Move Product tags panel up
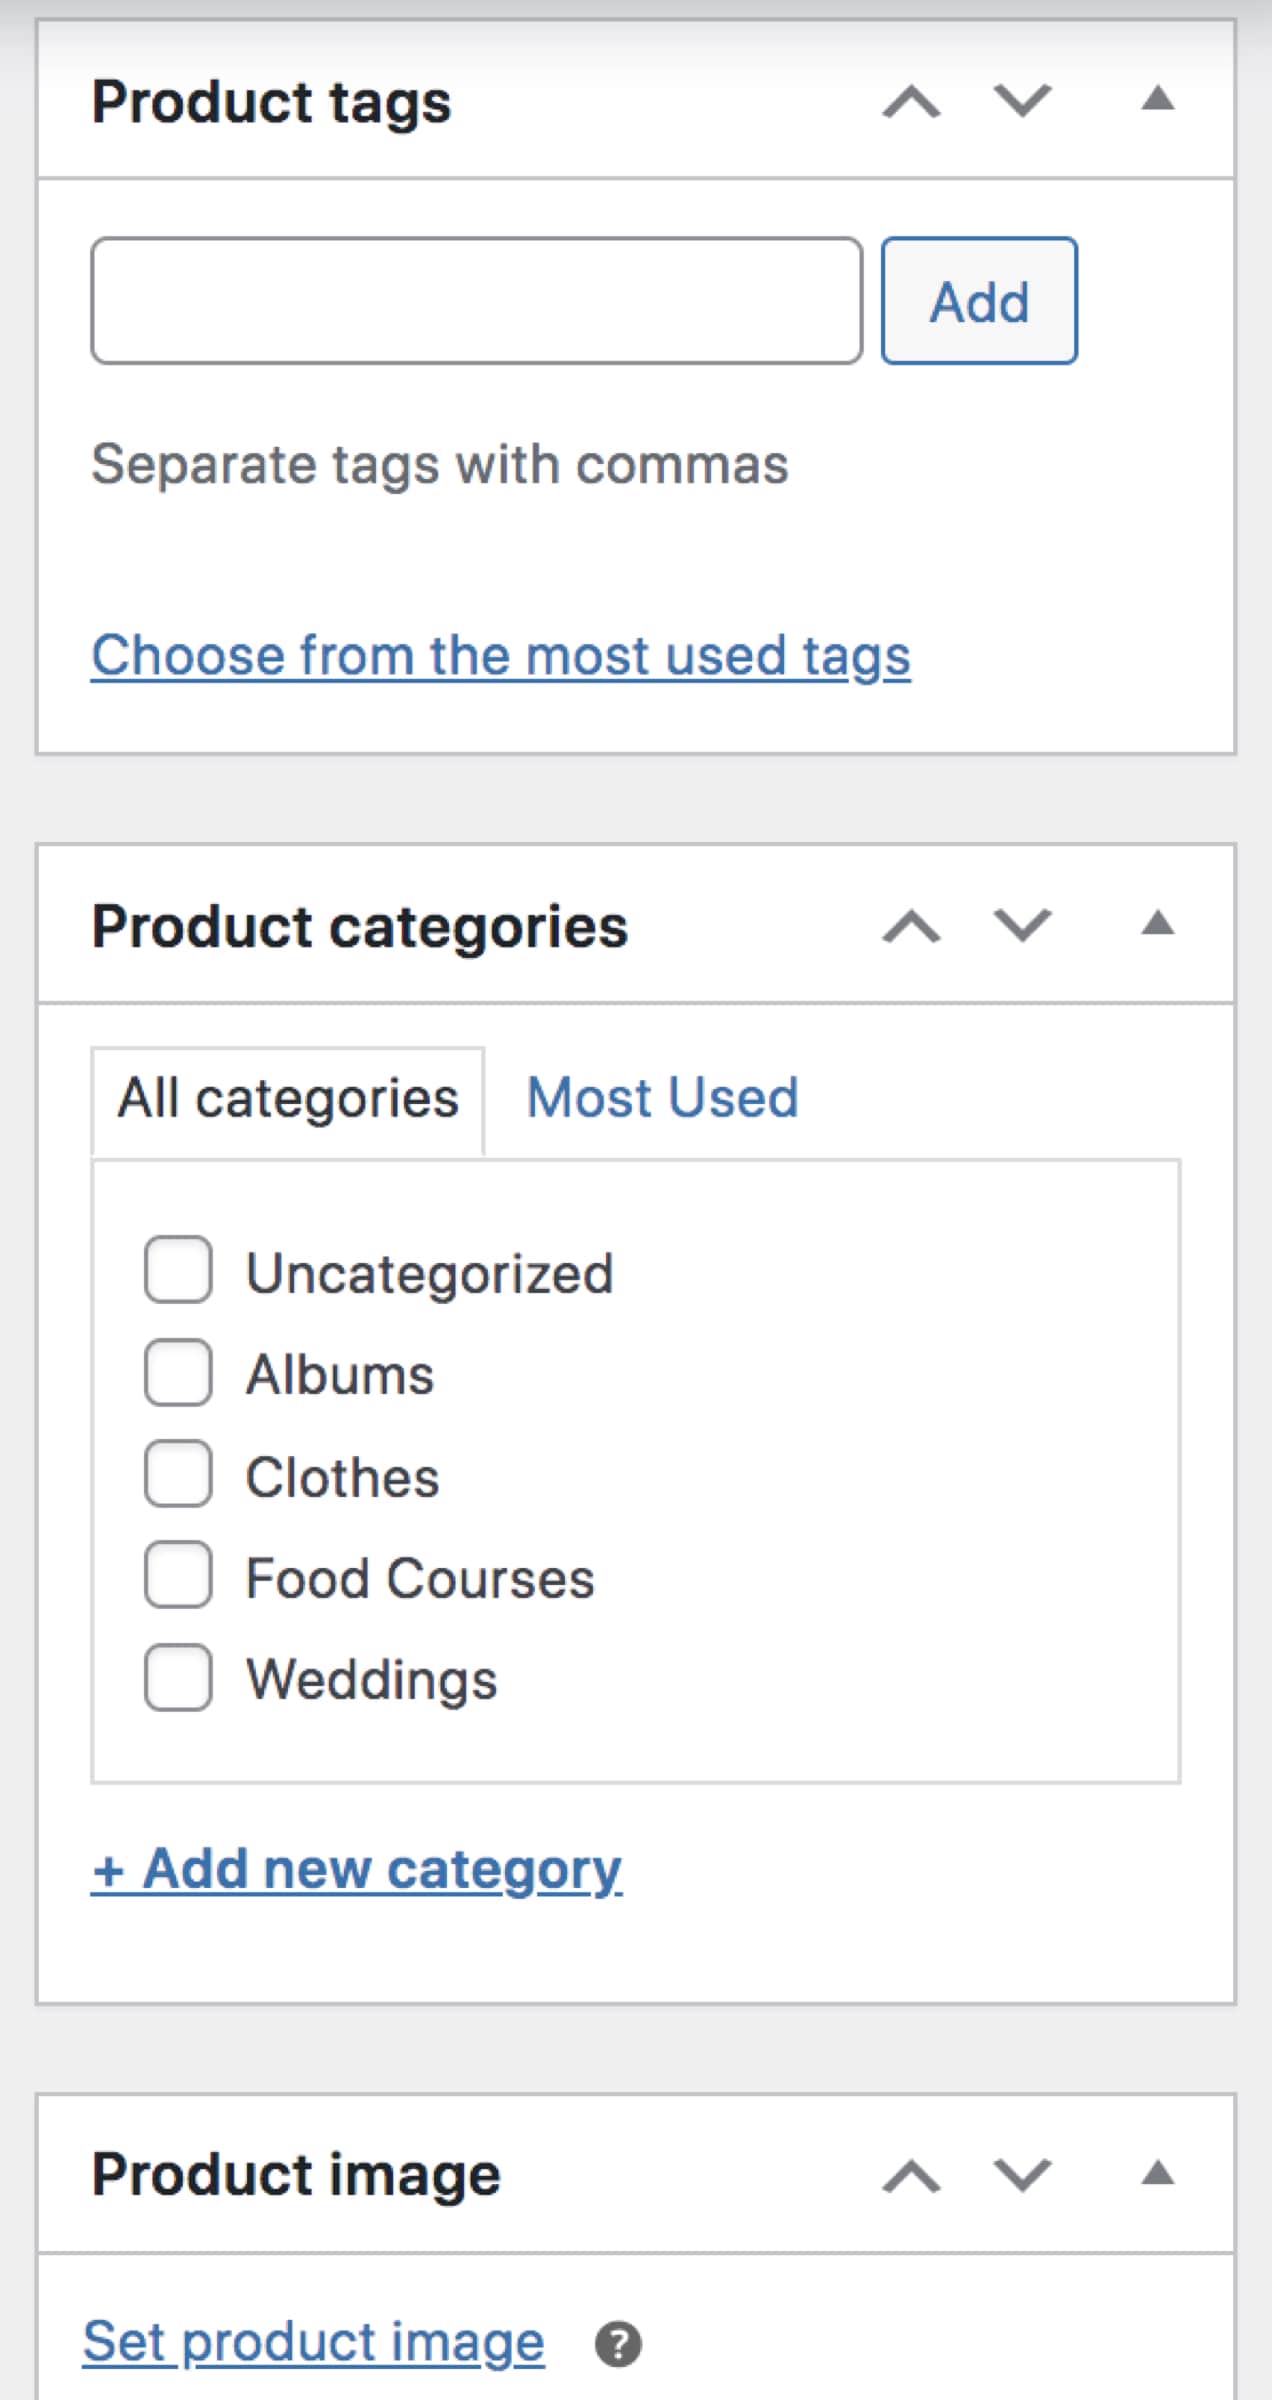 911,101
